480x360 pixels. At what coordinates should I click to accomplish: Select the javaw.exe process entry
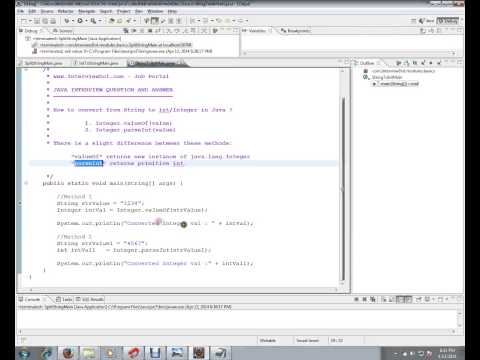pos(122,51)
